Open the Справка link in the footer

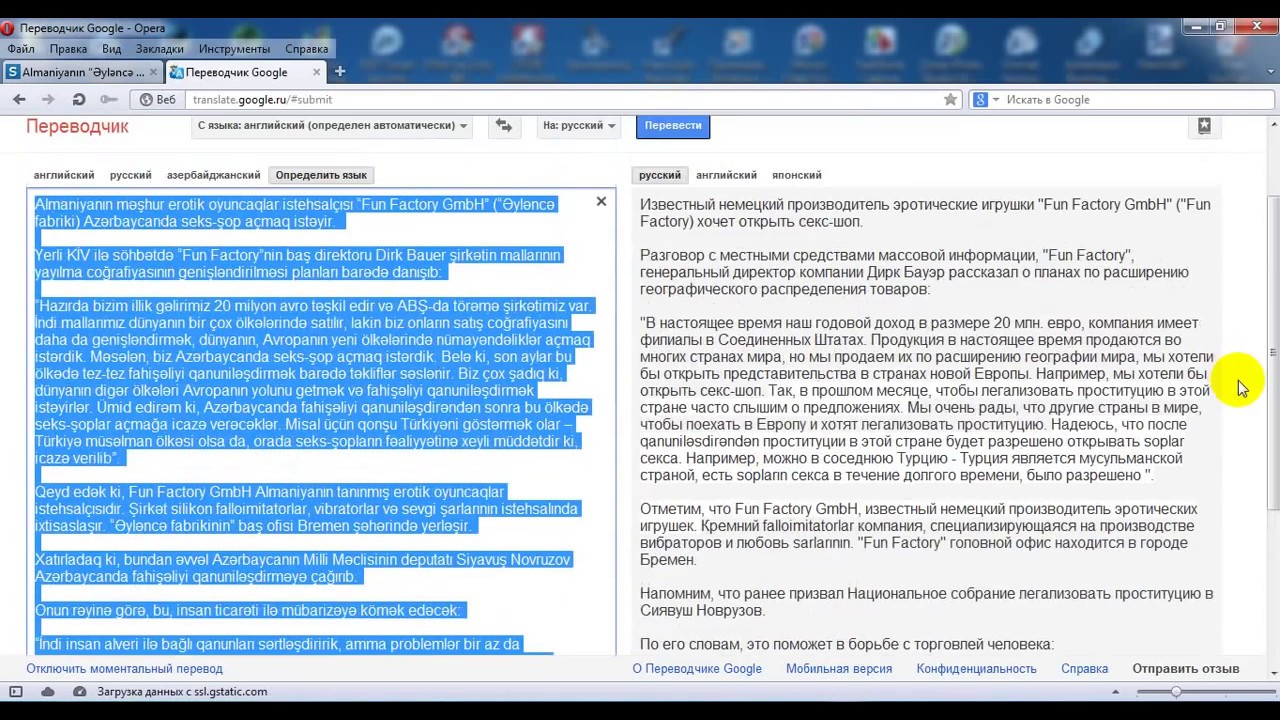pos(1084,668)
